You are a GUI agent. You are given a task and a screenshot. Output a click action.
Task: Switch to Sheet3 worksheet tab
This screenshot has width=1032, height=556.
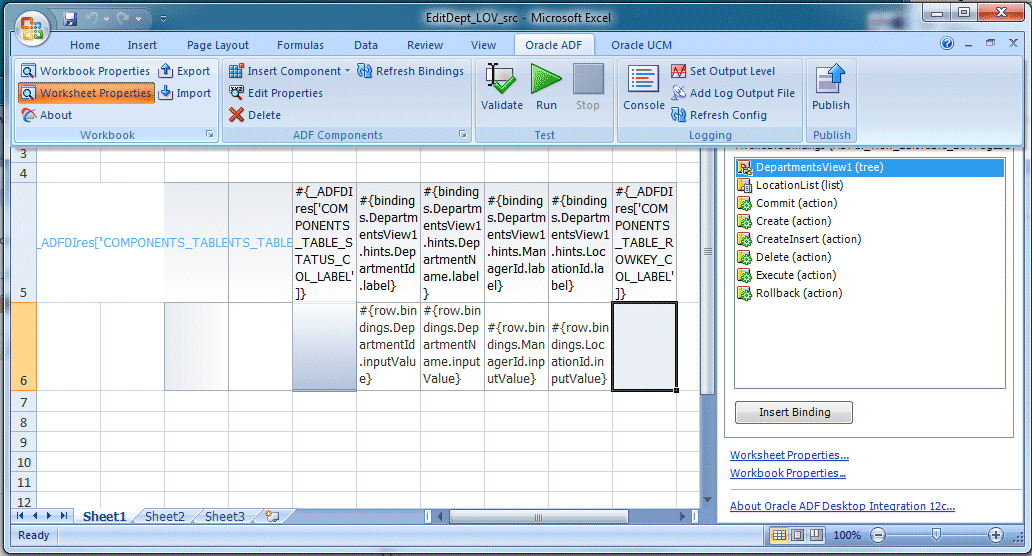pos(224,517)
